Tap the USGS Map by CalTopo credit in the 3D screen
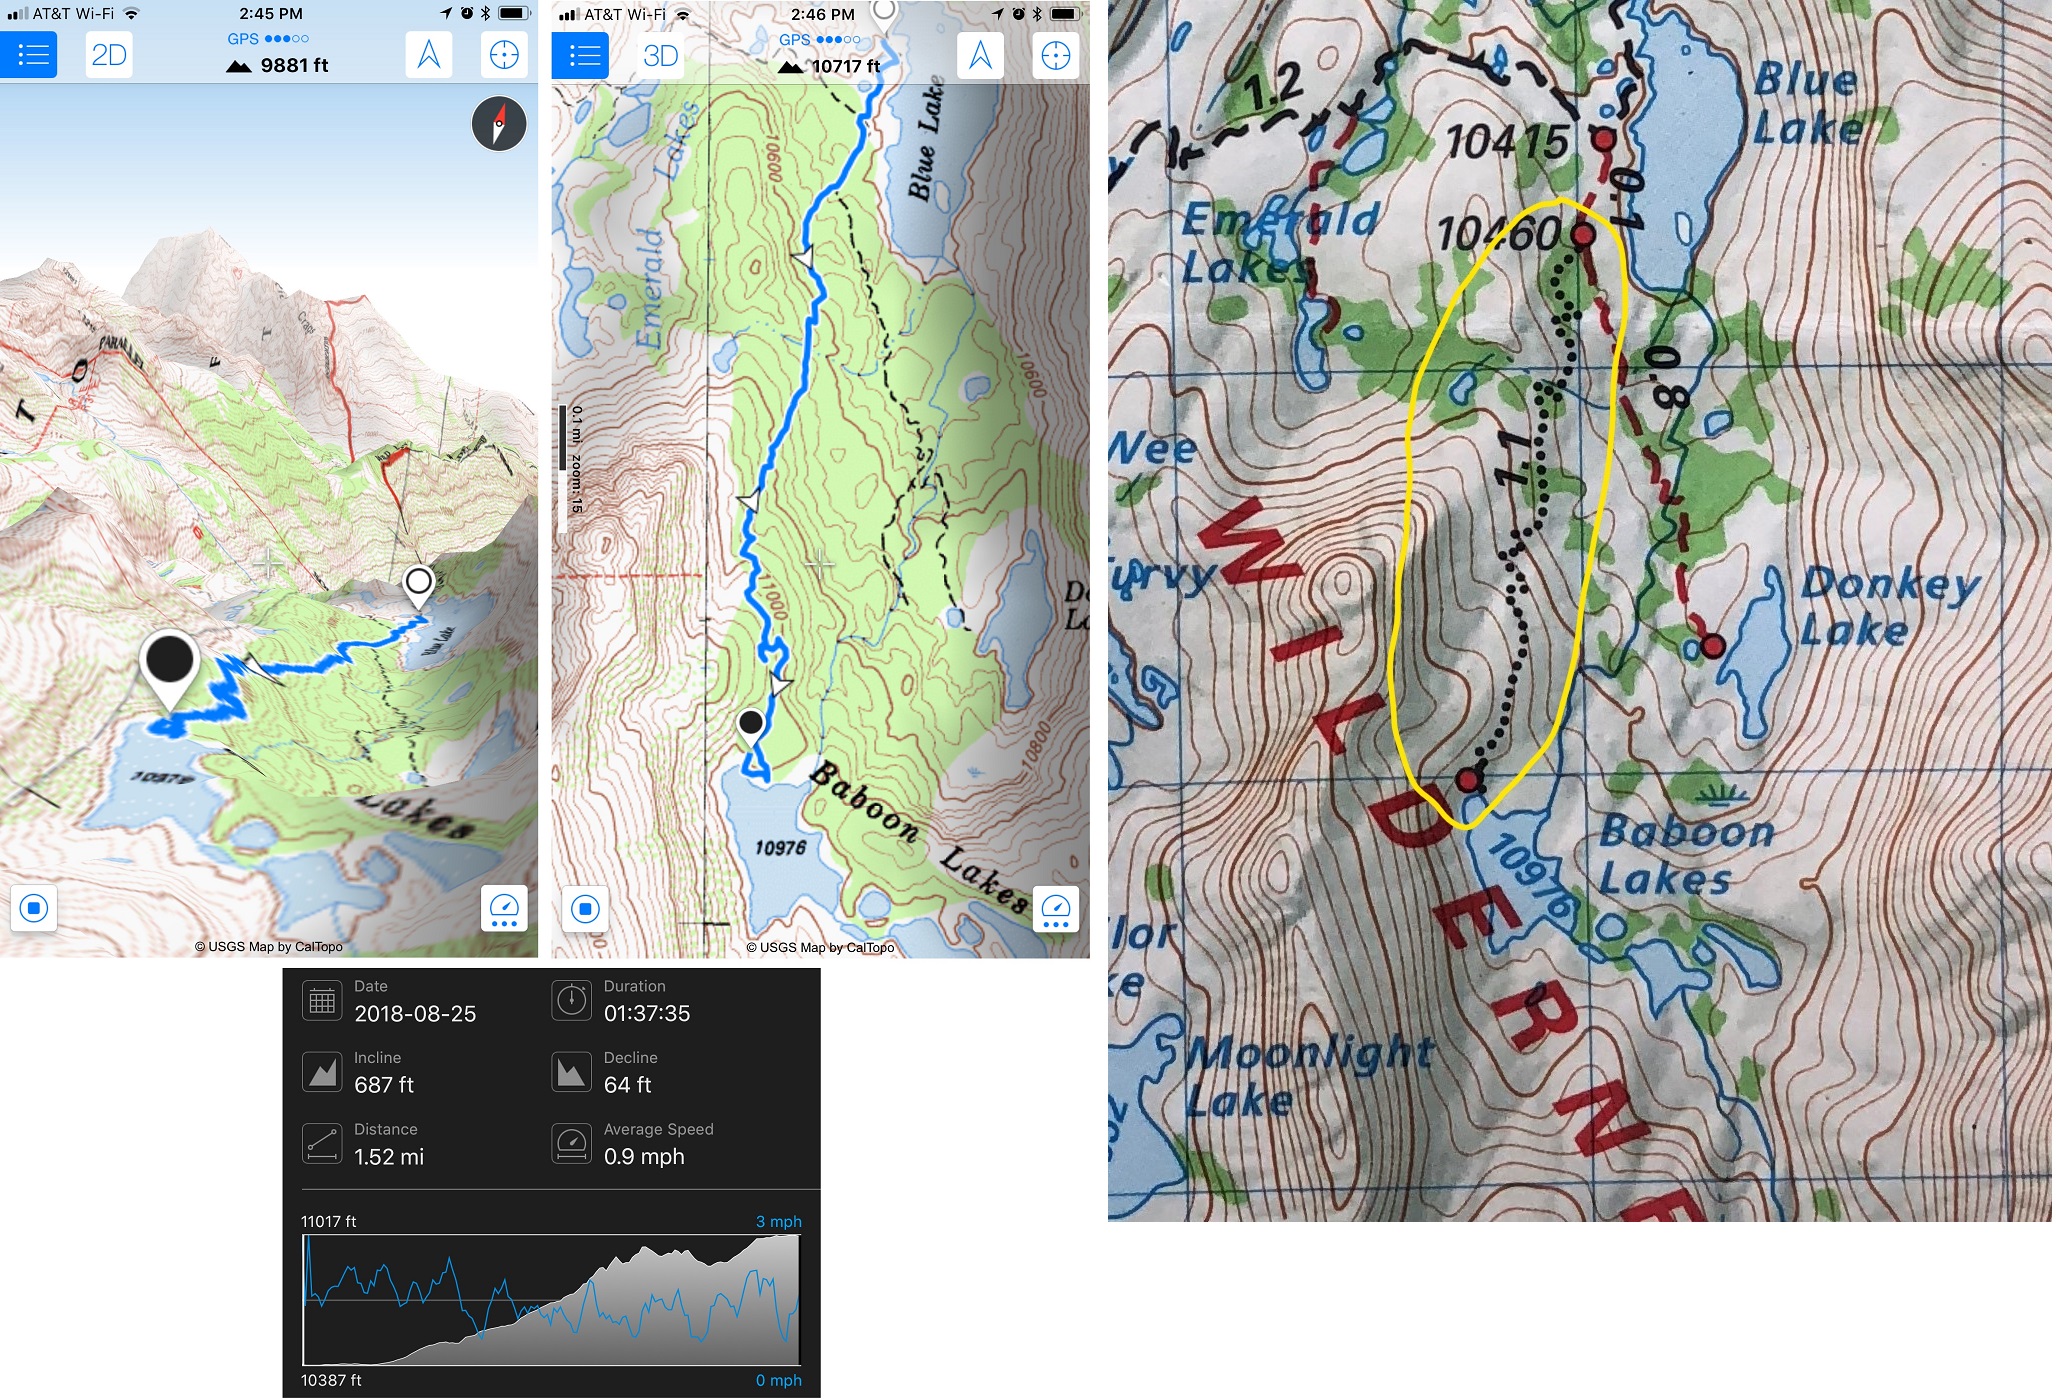This screenshot has height=1400, width=2056. pos(268,947)
